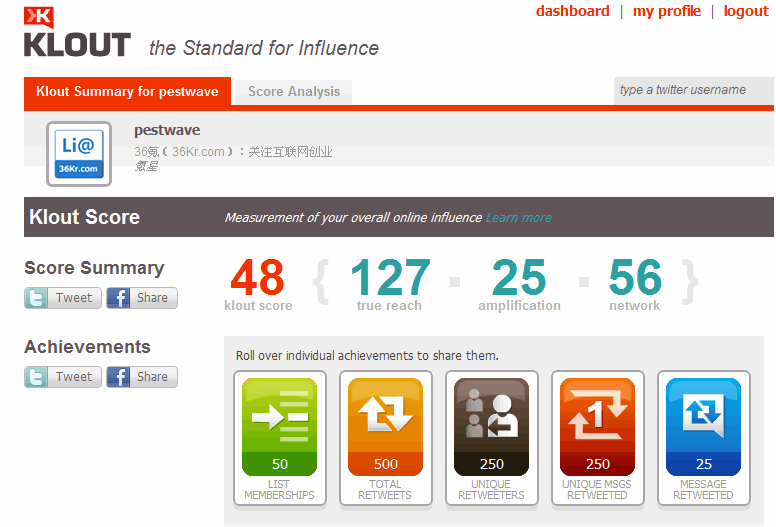Image resolution: width=776 pixels, height=527 pixels.
Task: Share Achievements on Facebook
Action: (142, 377)
